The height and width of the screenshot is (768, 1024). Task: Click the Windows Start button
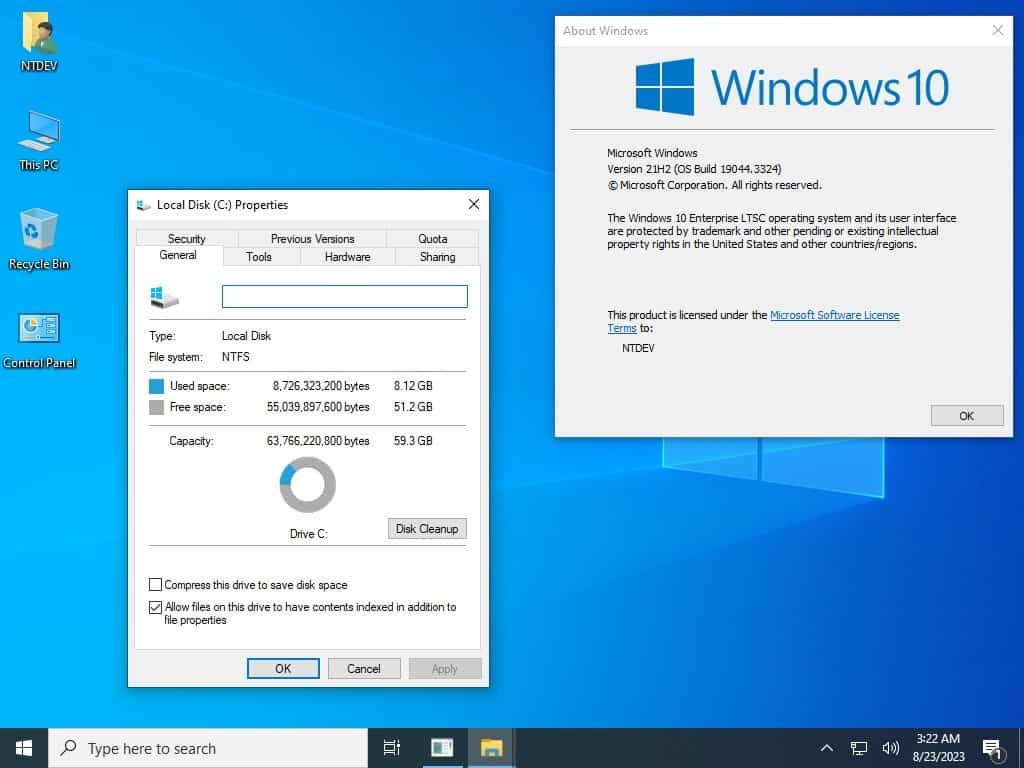[24, 748]
